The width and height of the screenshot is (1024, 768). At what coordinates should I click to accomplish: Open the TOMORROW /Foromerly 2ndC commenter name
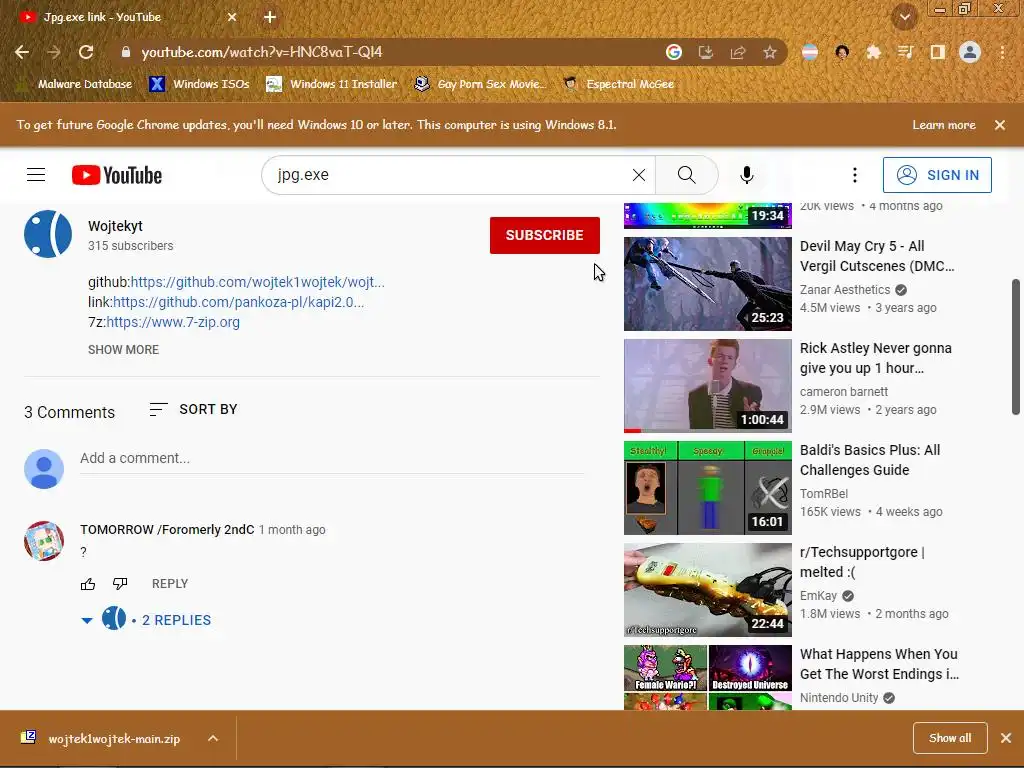click(x=167, y=530)
